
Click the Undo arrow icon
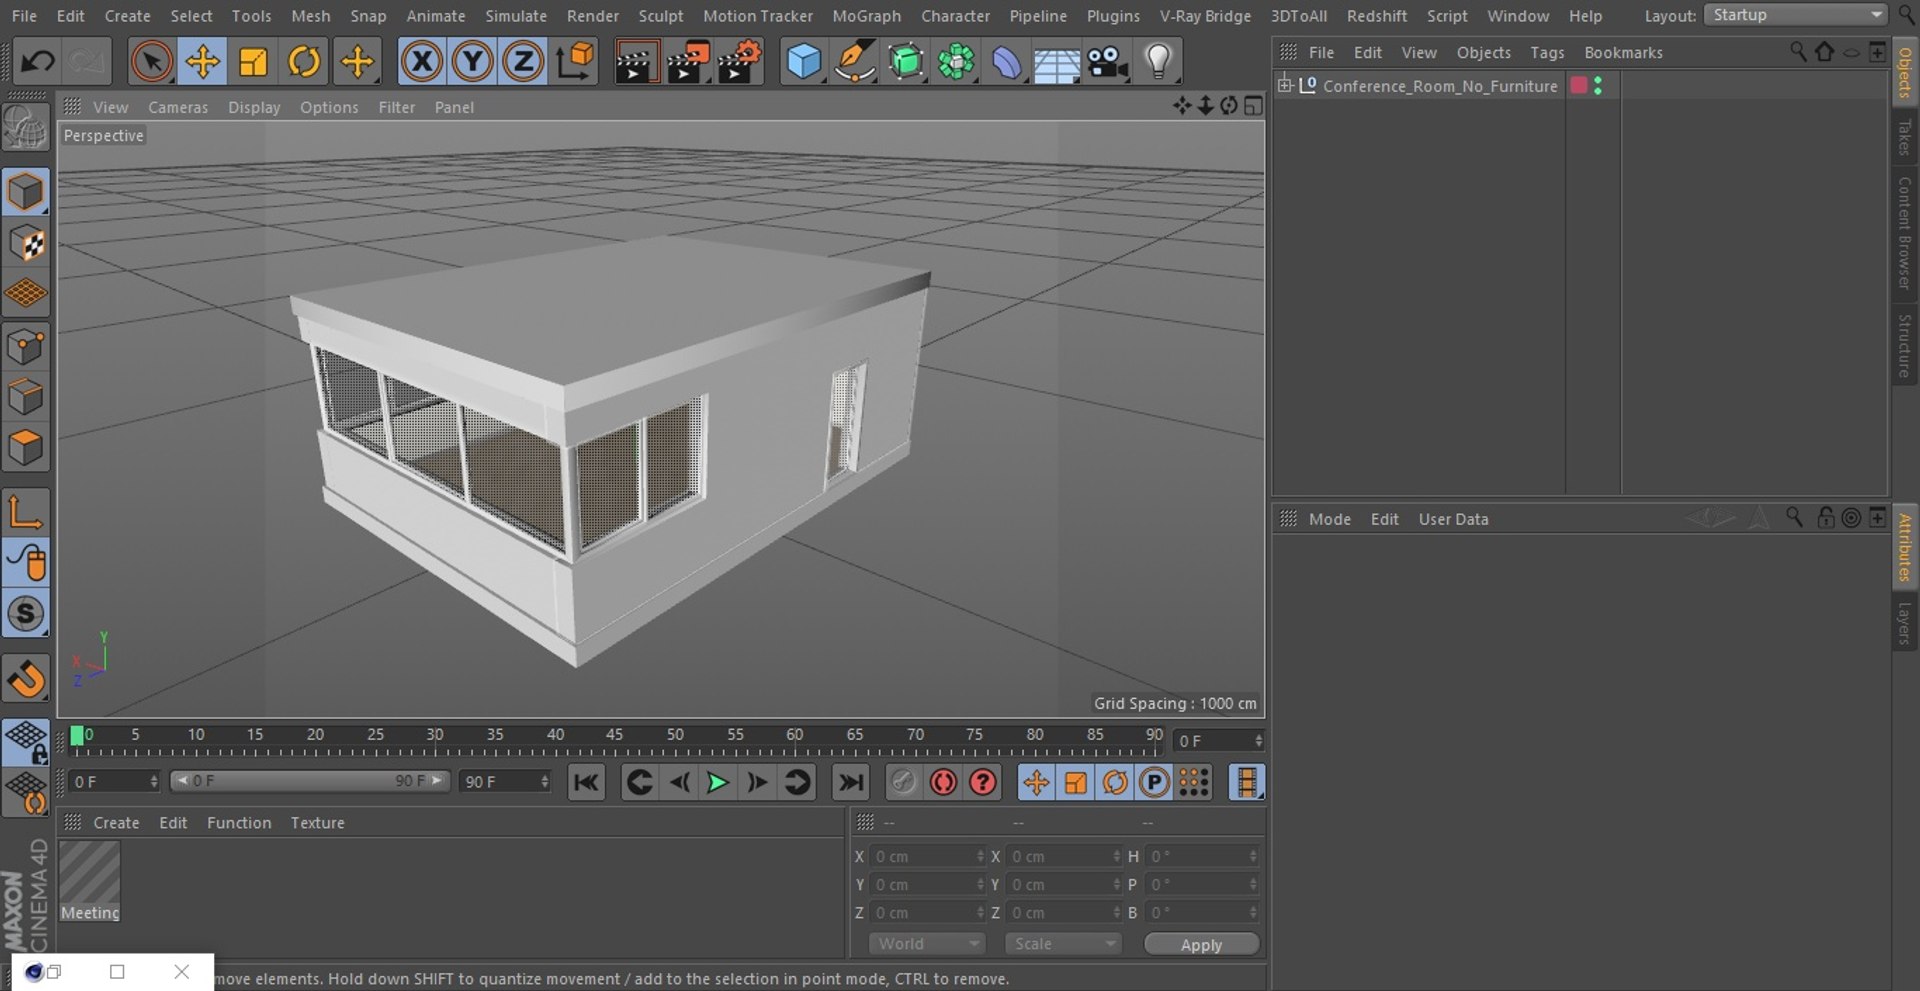pyautogui.click(x=37, y=62)
